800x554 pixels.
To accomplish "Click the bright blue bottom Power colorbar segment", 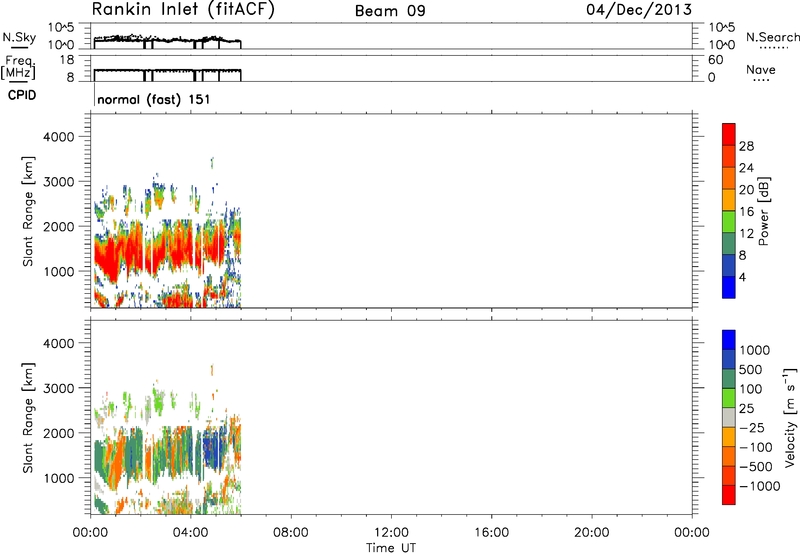I will pyautogui.click(x=729, y=287).
